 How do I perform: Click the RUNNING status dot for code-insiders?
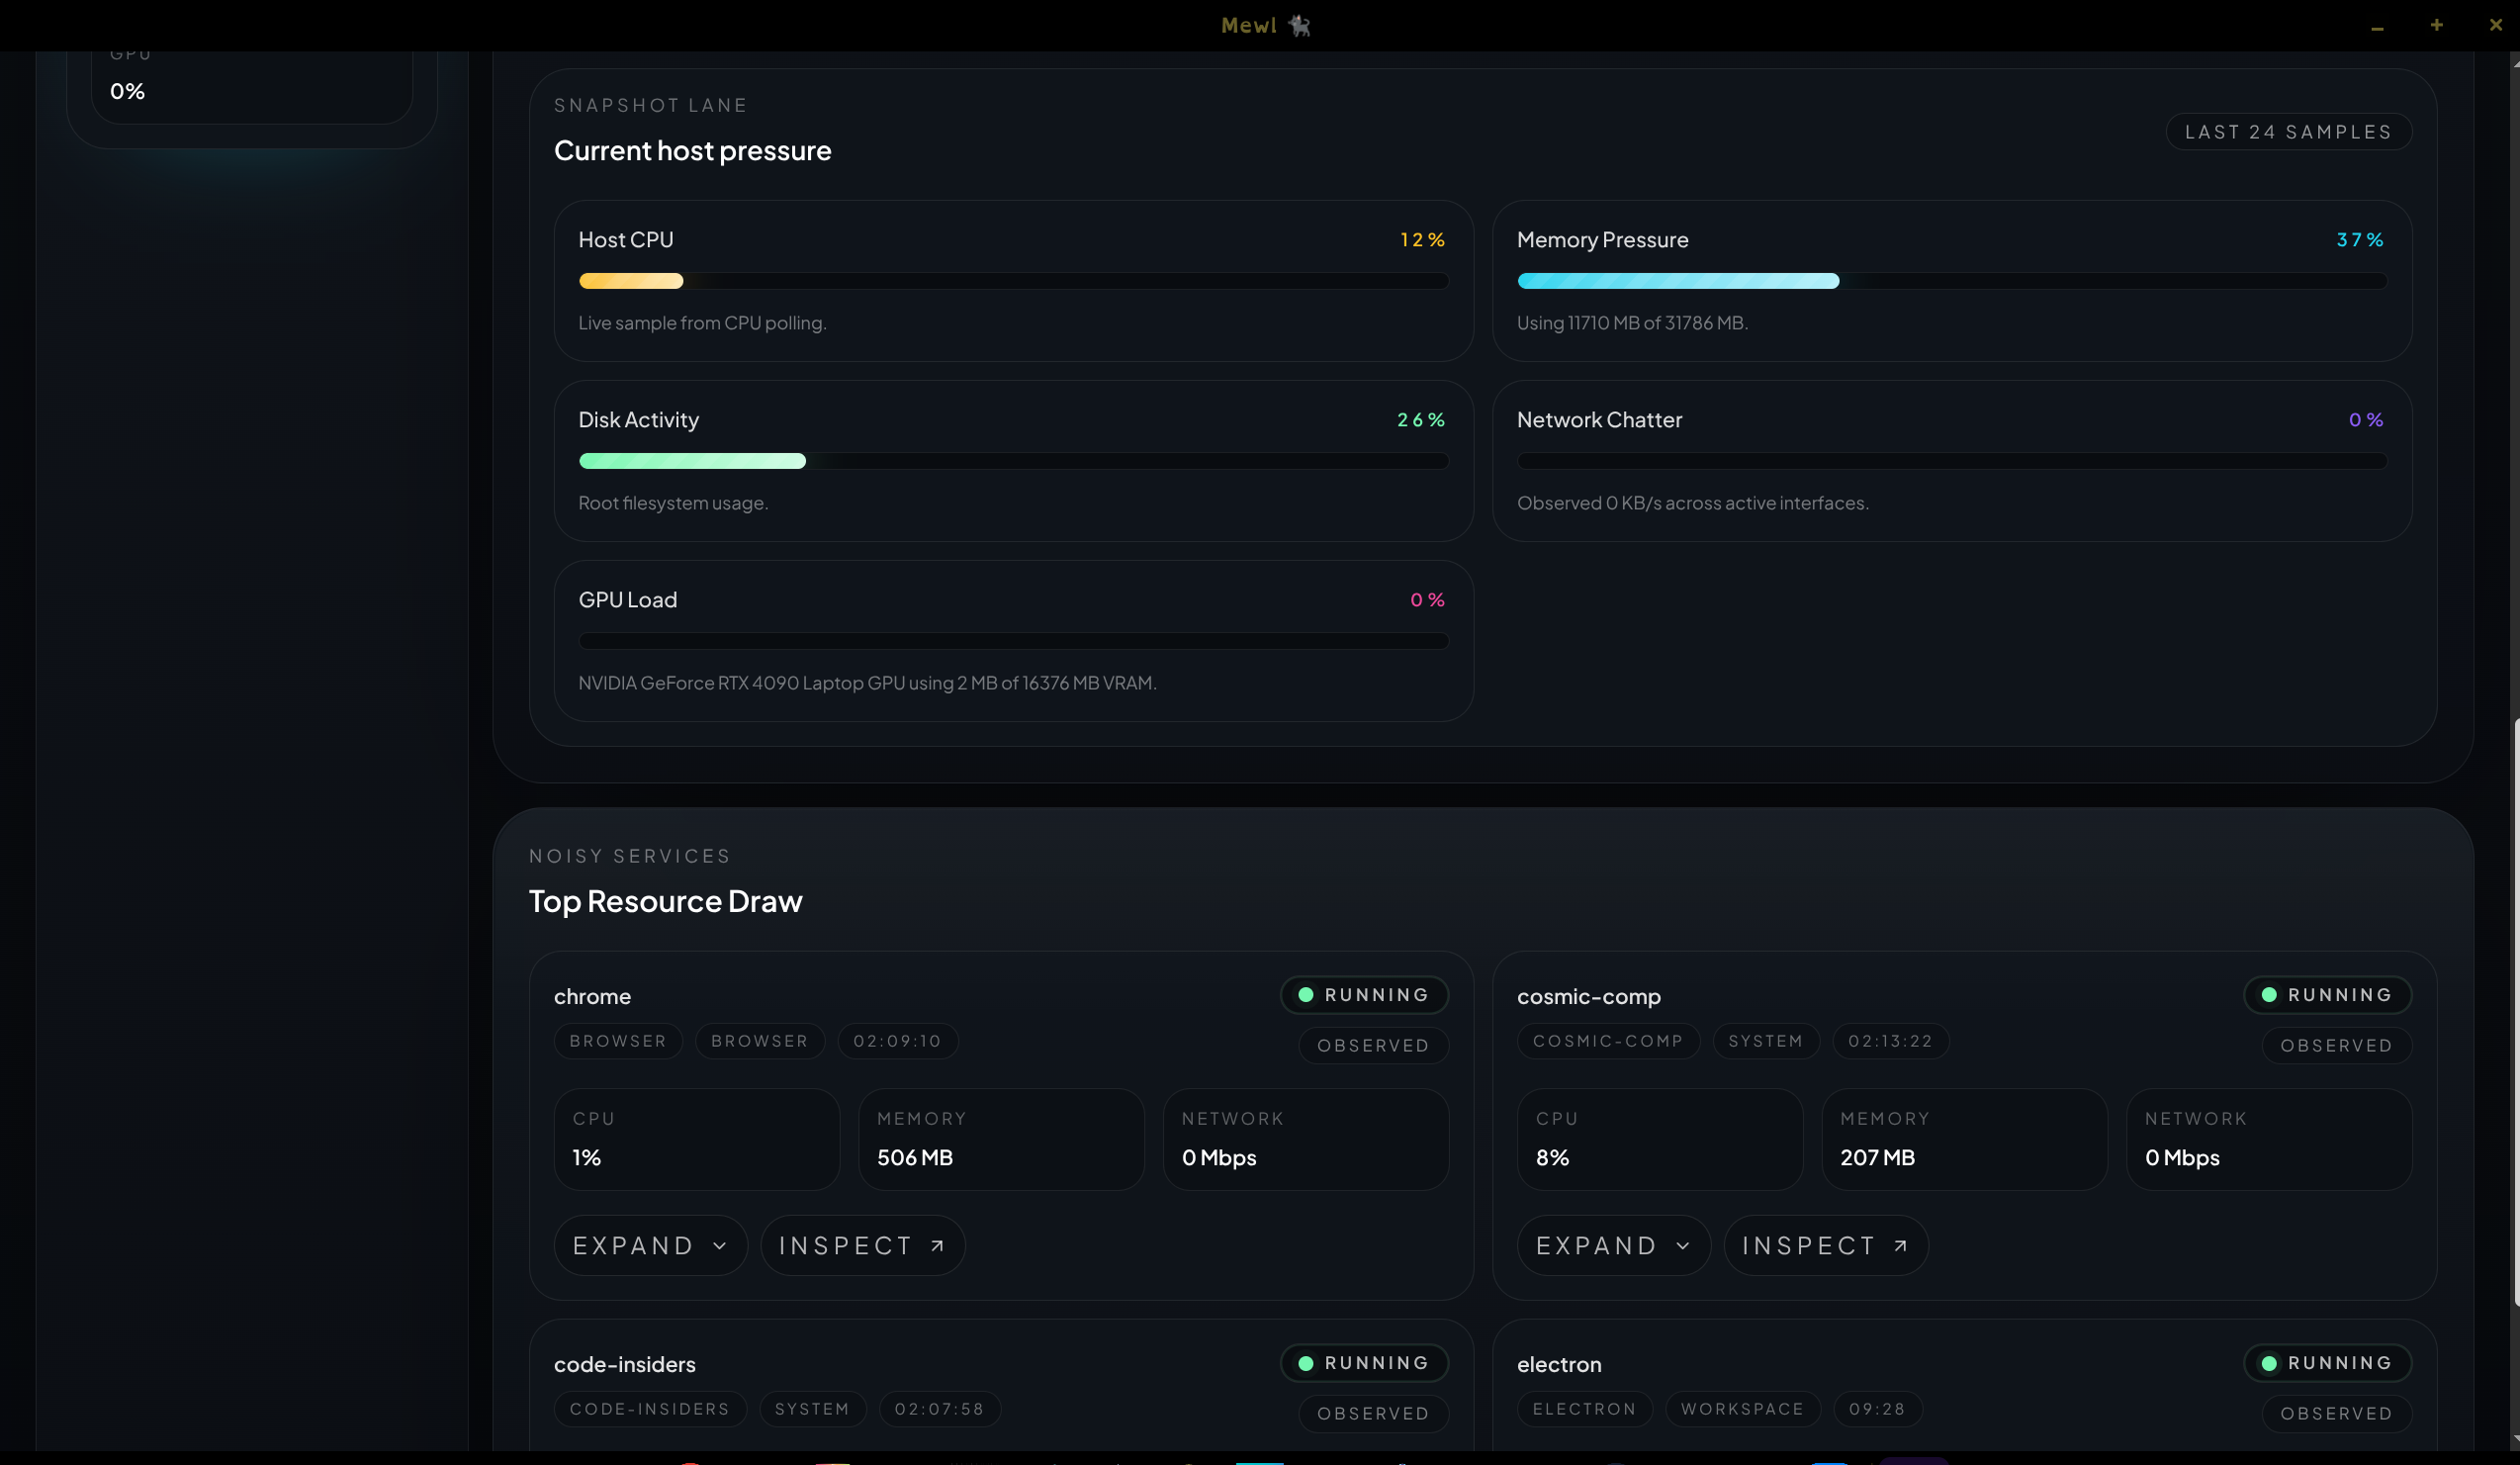click(1305, 1363)
